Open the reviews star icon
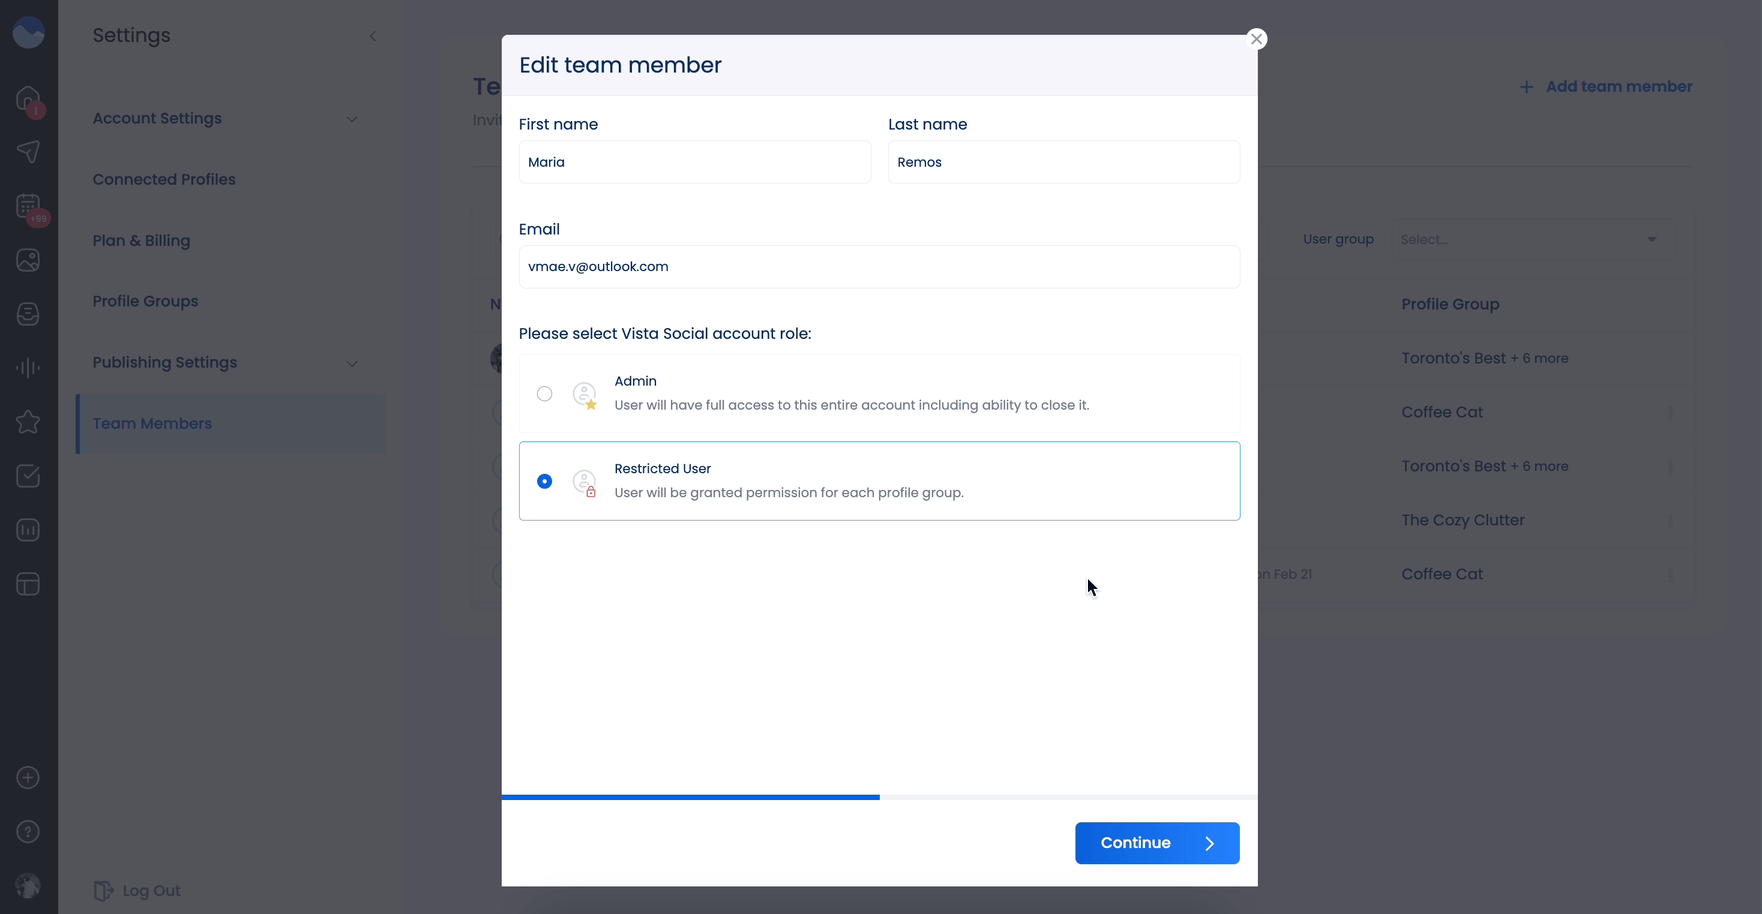 [x=28, y=422]
